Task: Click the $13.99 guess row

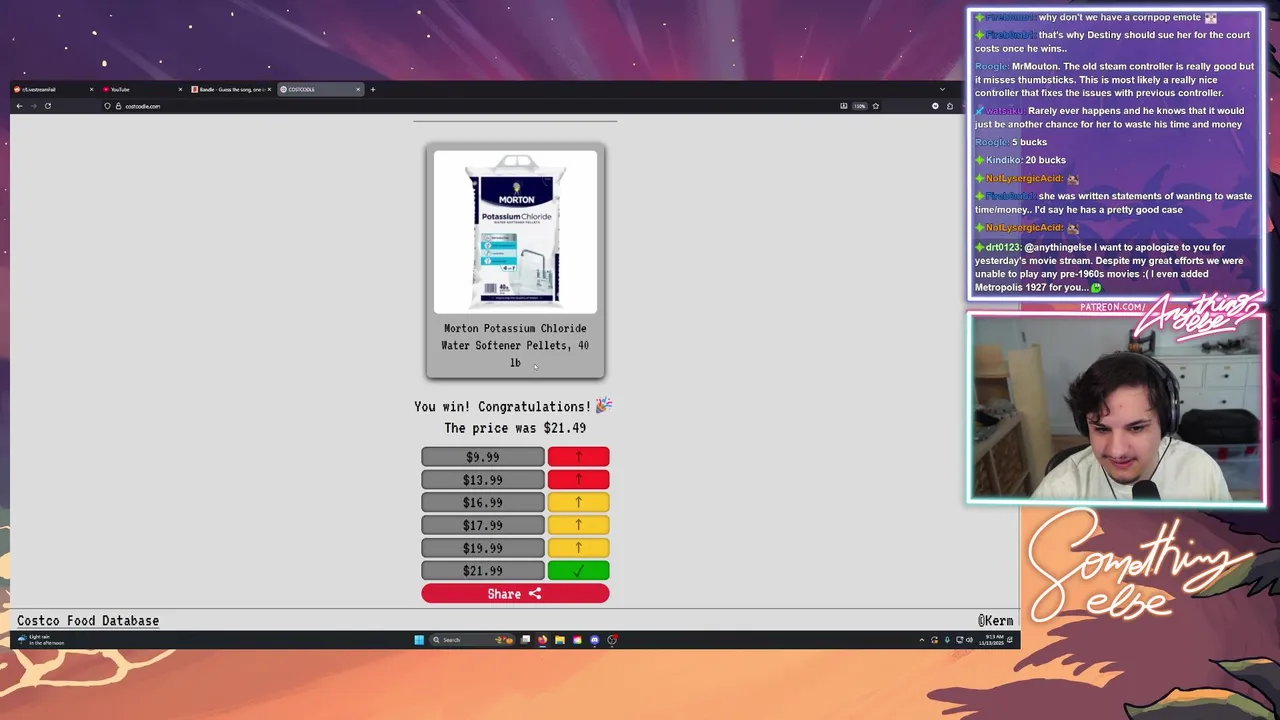Action: (x=483, y=480)
